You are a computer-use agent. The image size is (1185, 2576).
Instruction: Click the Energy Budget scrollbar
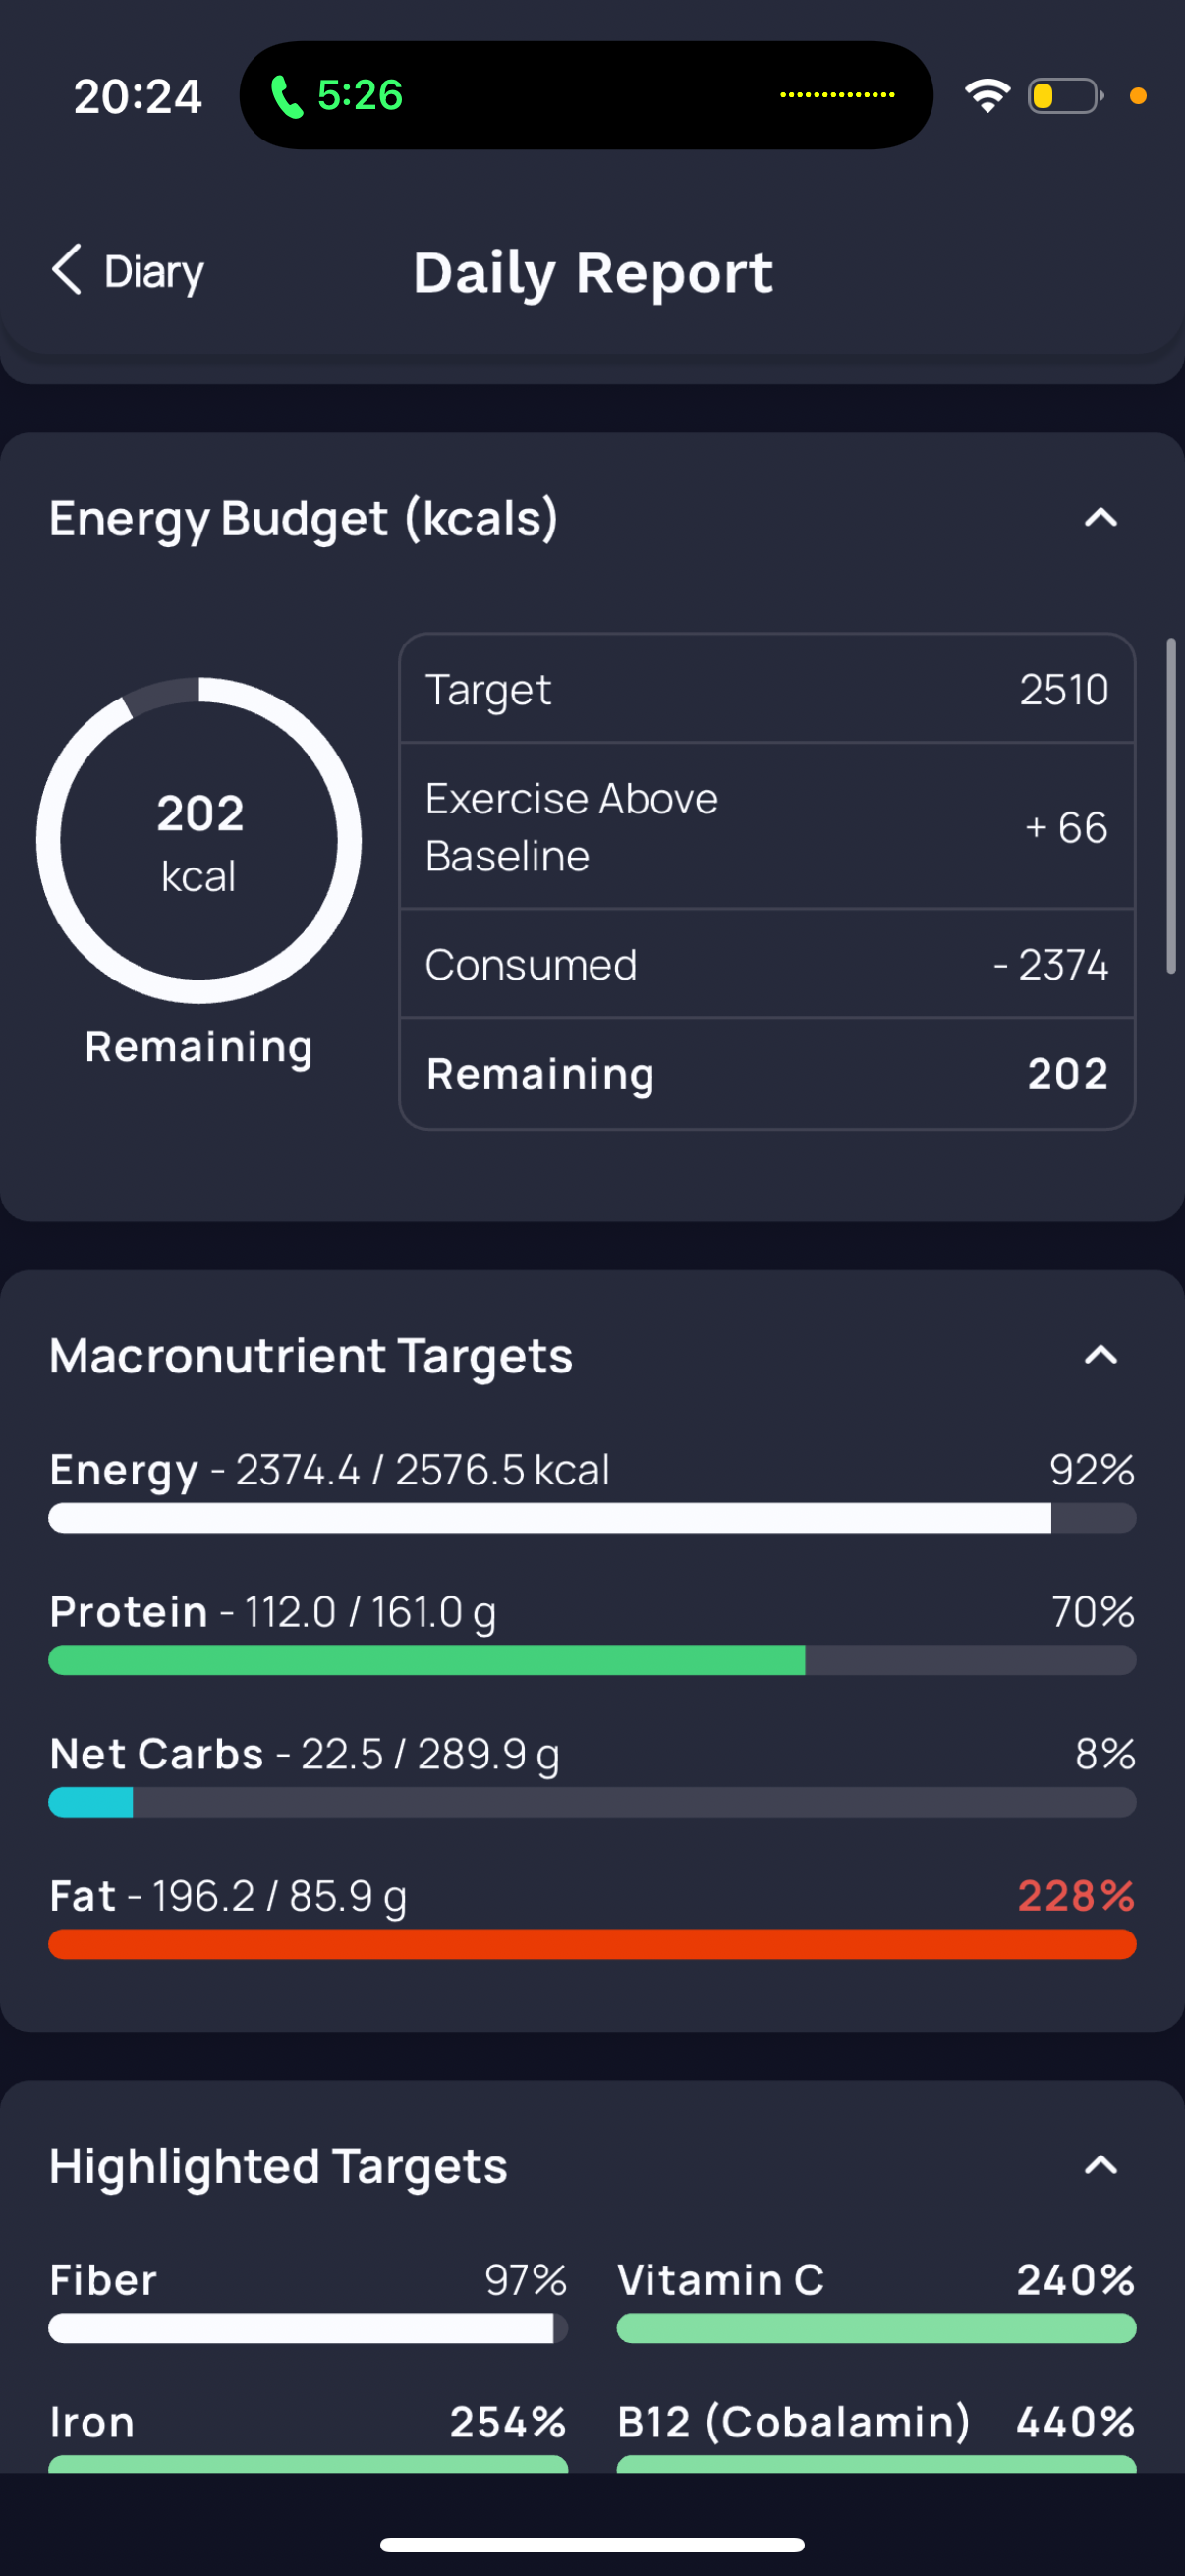click(x=1171, y=806)
